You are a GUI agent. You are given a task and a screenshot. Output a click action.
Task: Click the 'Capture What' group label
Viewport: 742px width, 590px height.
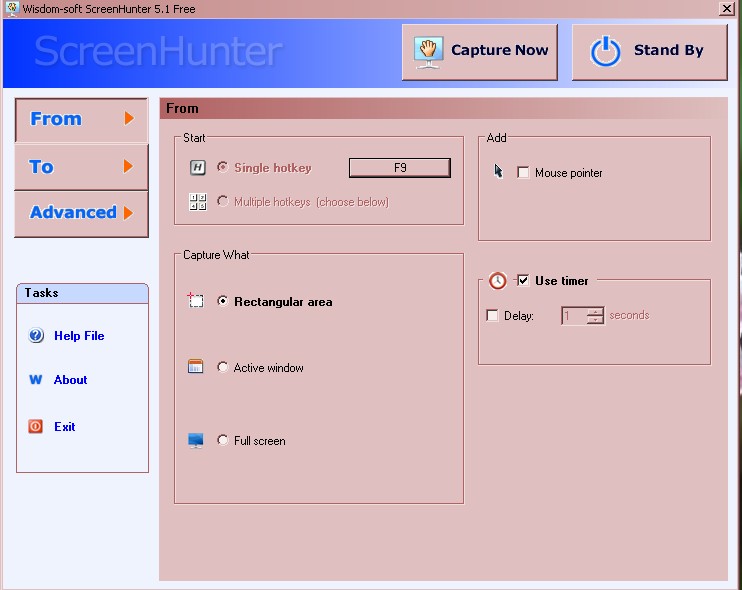pos(216,255)
